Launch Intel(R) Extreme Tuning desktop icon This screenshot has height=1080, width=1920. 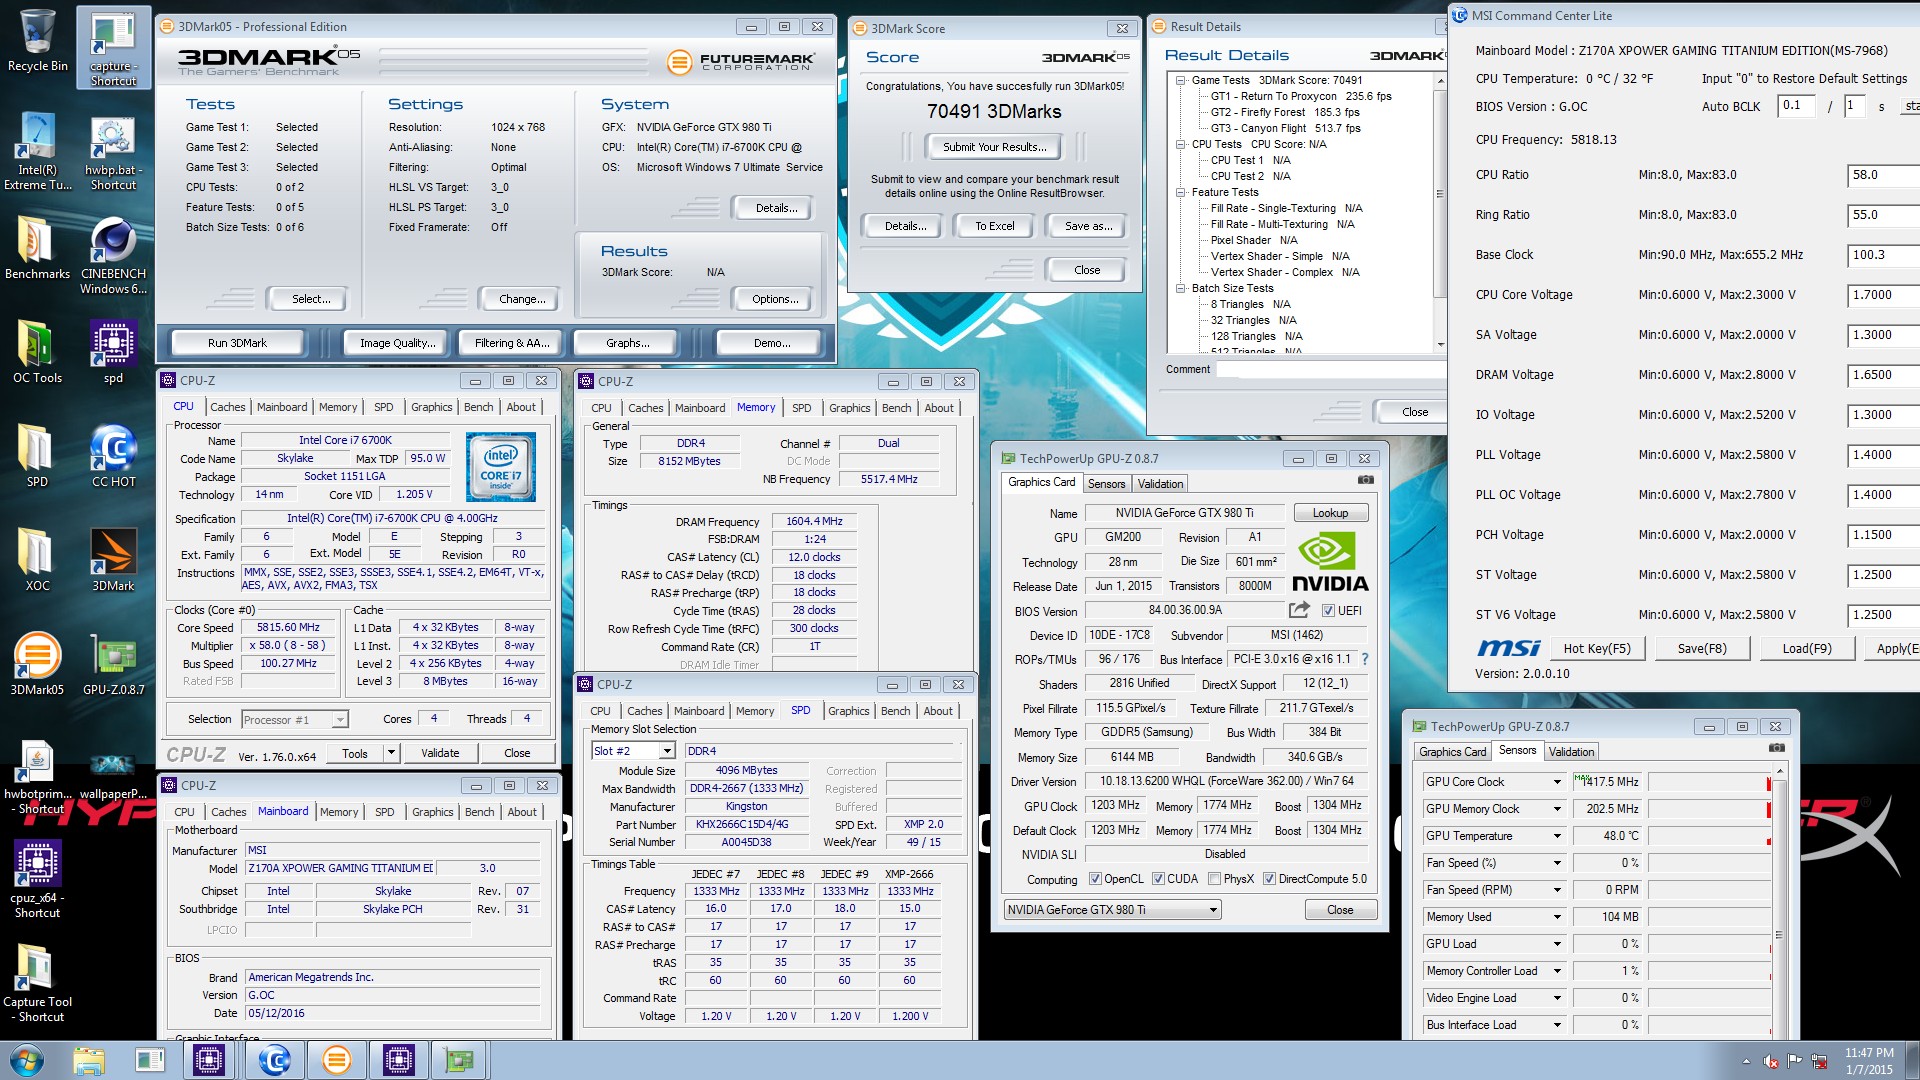37,151
